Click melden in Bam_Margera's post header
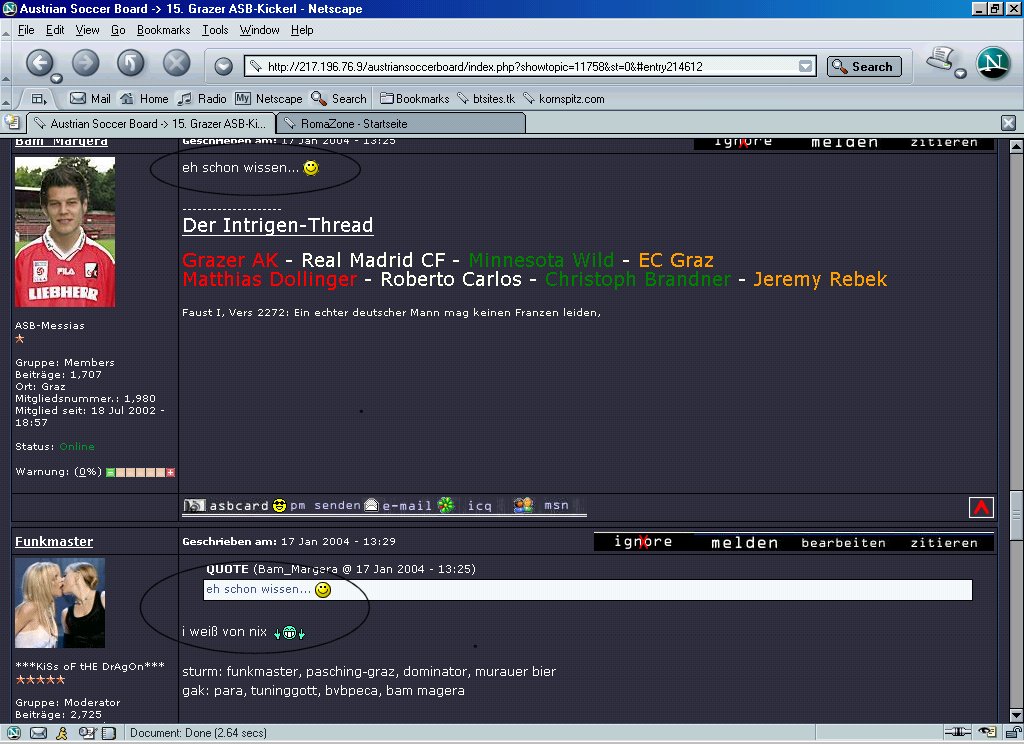Image resolution: width=1024 pixels, height=744 pixels. click(844, 142)
